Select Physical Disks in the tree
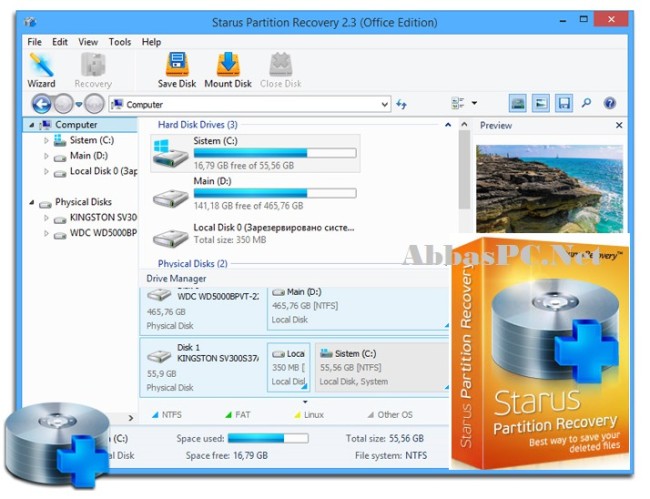This screenshot has width=650, height=499. 83,202
